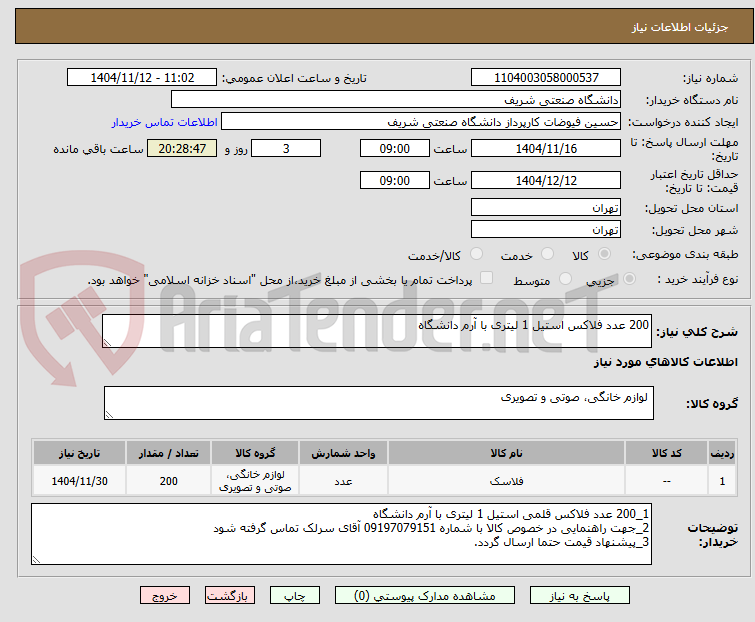
Task: Click the quantity cell showing 200
Action: (x=169, y=481)
